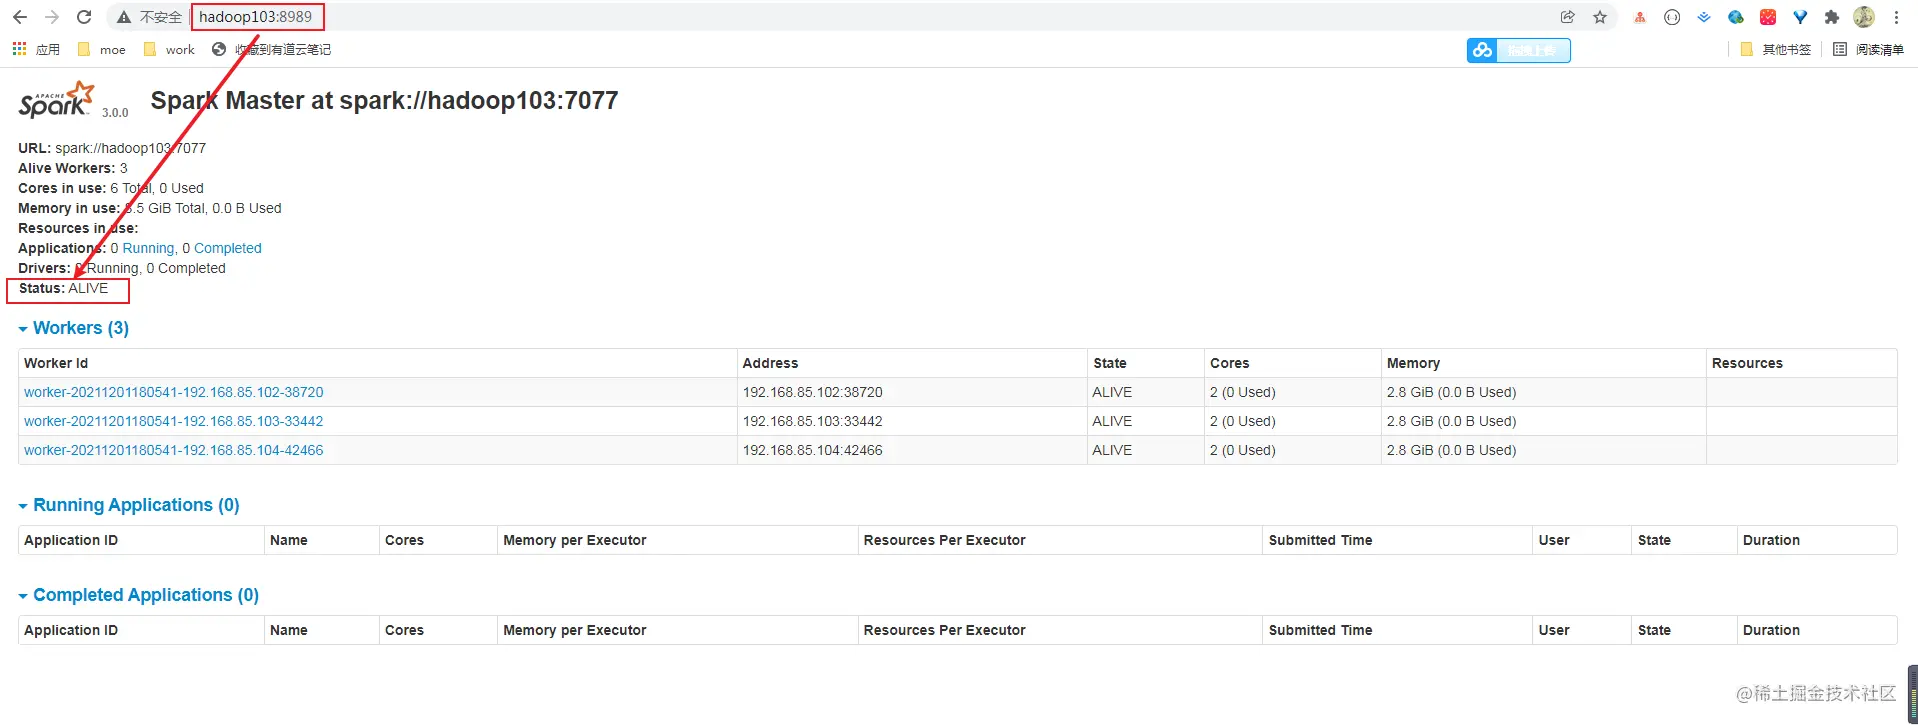
Task: Click the blue funnel extension icon
Action: (x=1800, y=17)
